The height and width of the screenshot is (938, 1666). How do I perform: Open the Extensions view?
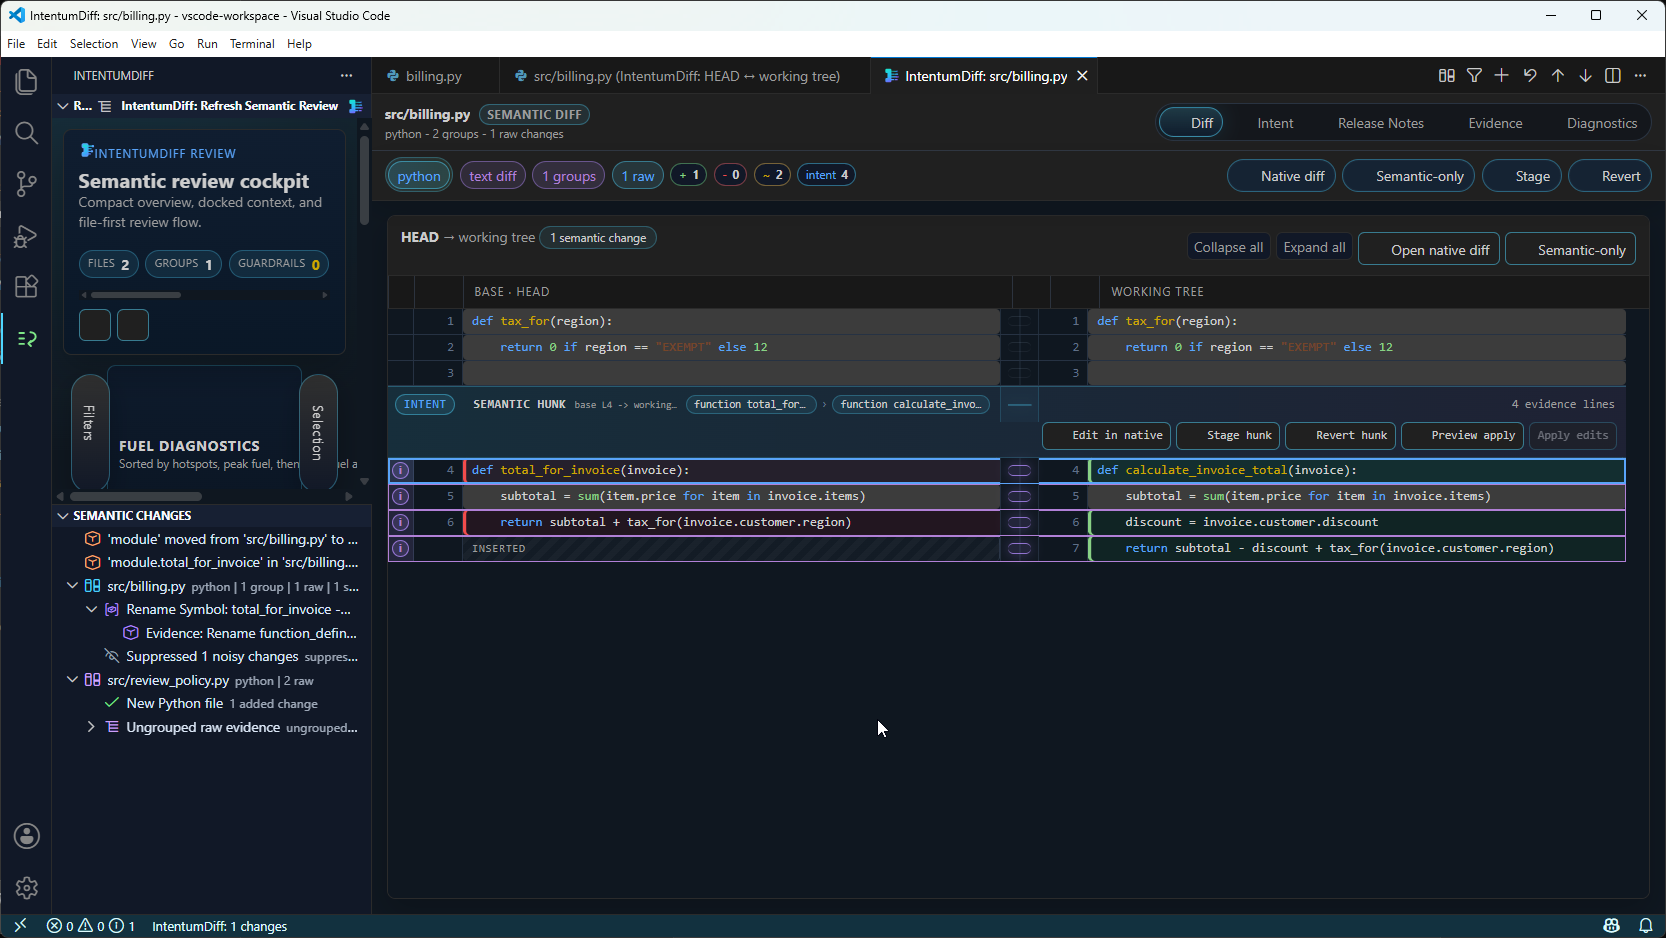27,287
